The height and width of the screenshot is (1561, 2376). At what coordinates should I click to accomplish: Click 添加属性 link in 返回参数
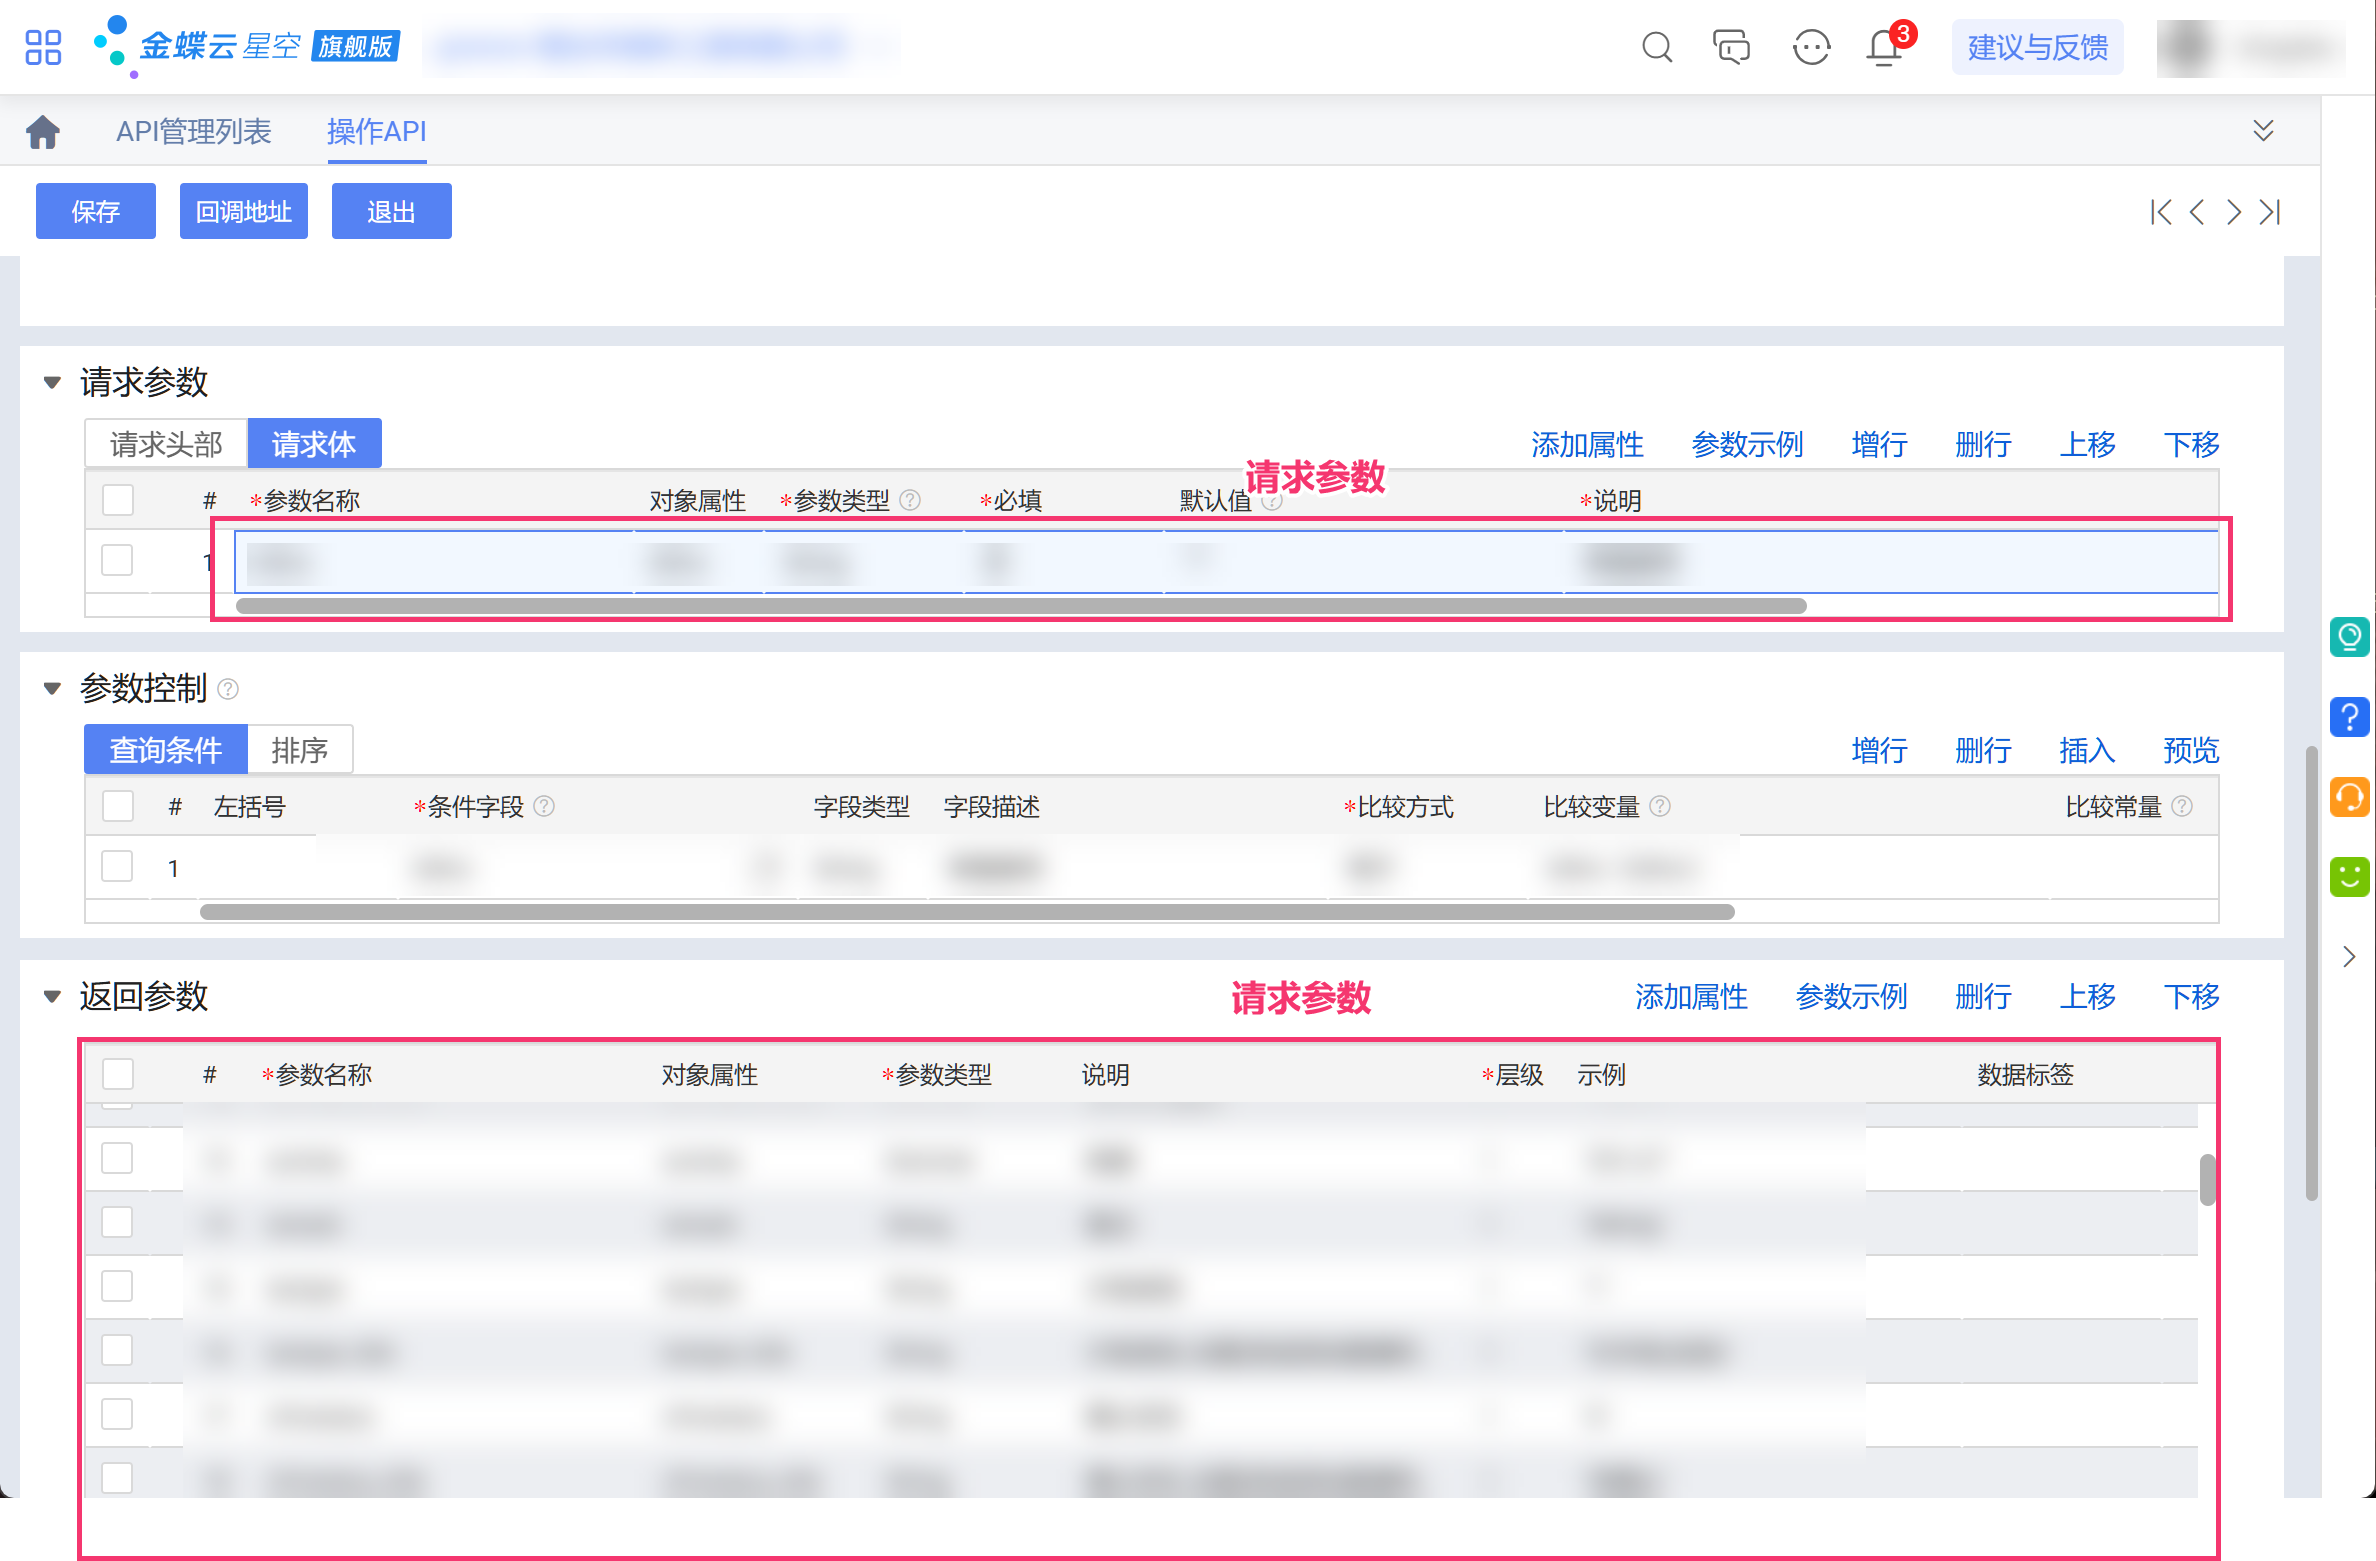1691,996
